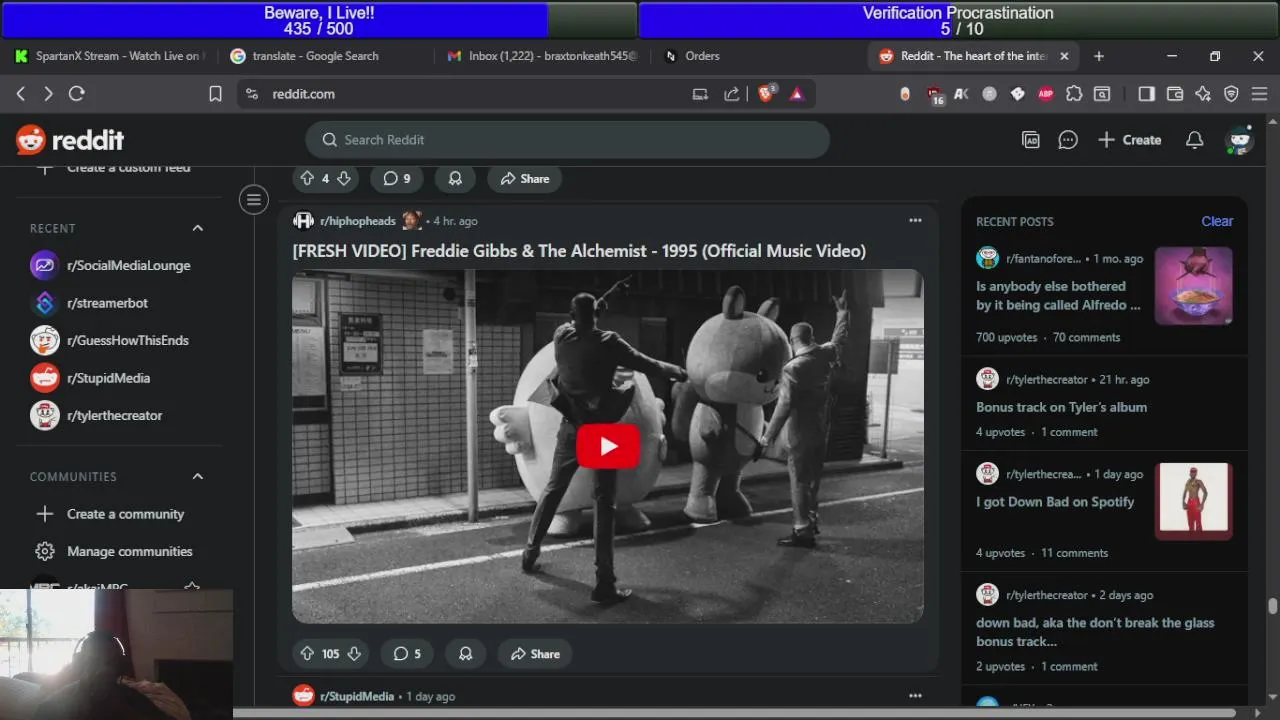
Task: Upvote the Freddie Gibbs 1995 post
Action: click(x=307, y=654)
